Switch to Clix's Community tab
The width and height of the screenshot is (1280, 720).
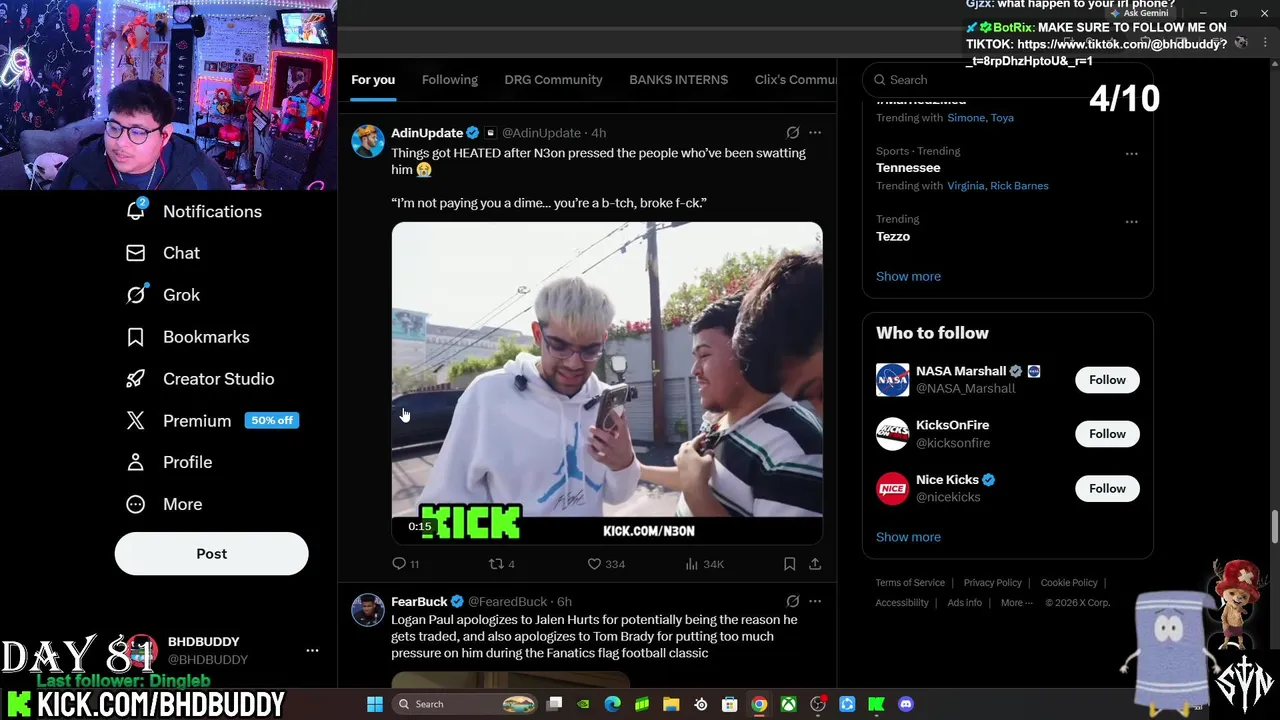[x=795, y=80]
